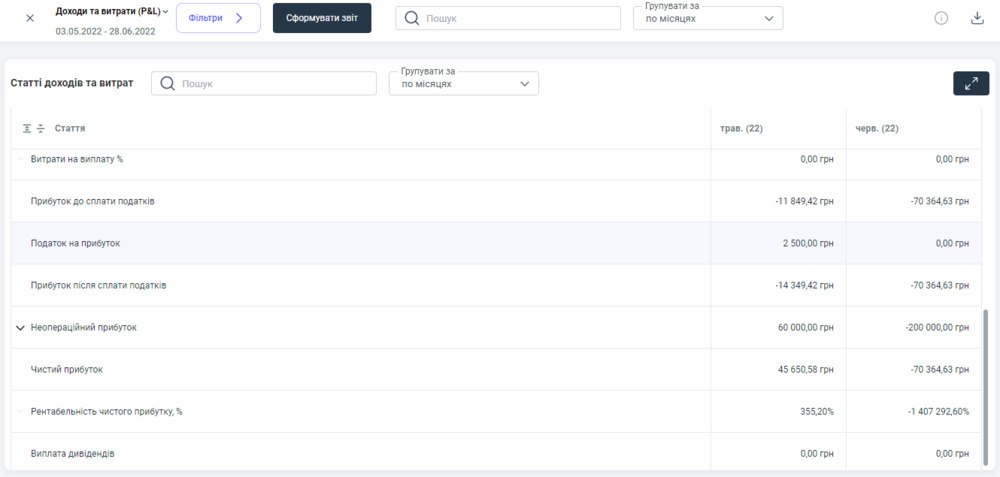Open top Групувати за dropdown
This screenshot has width=1000, height=477.
point(708,19)
